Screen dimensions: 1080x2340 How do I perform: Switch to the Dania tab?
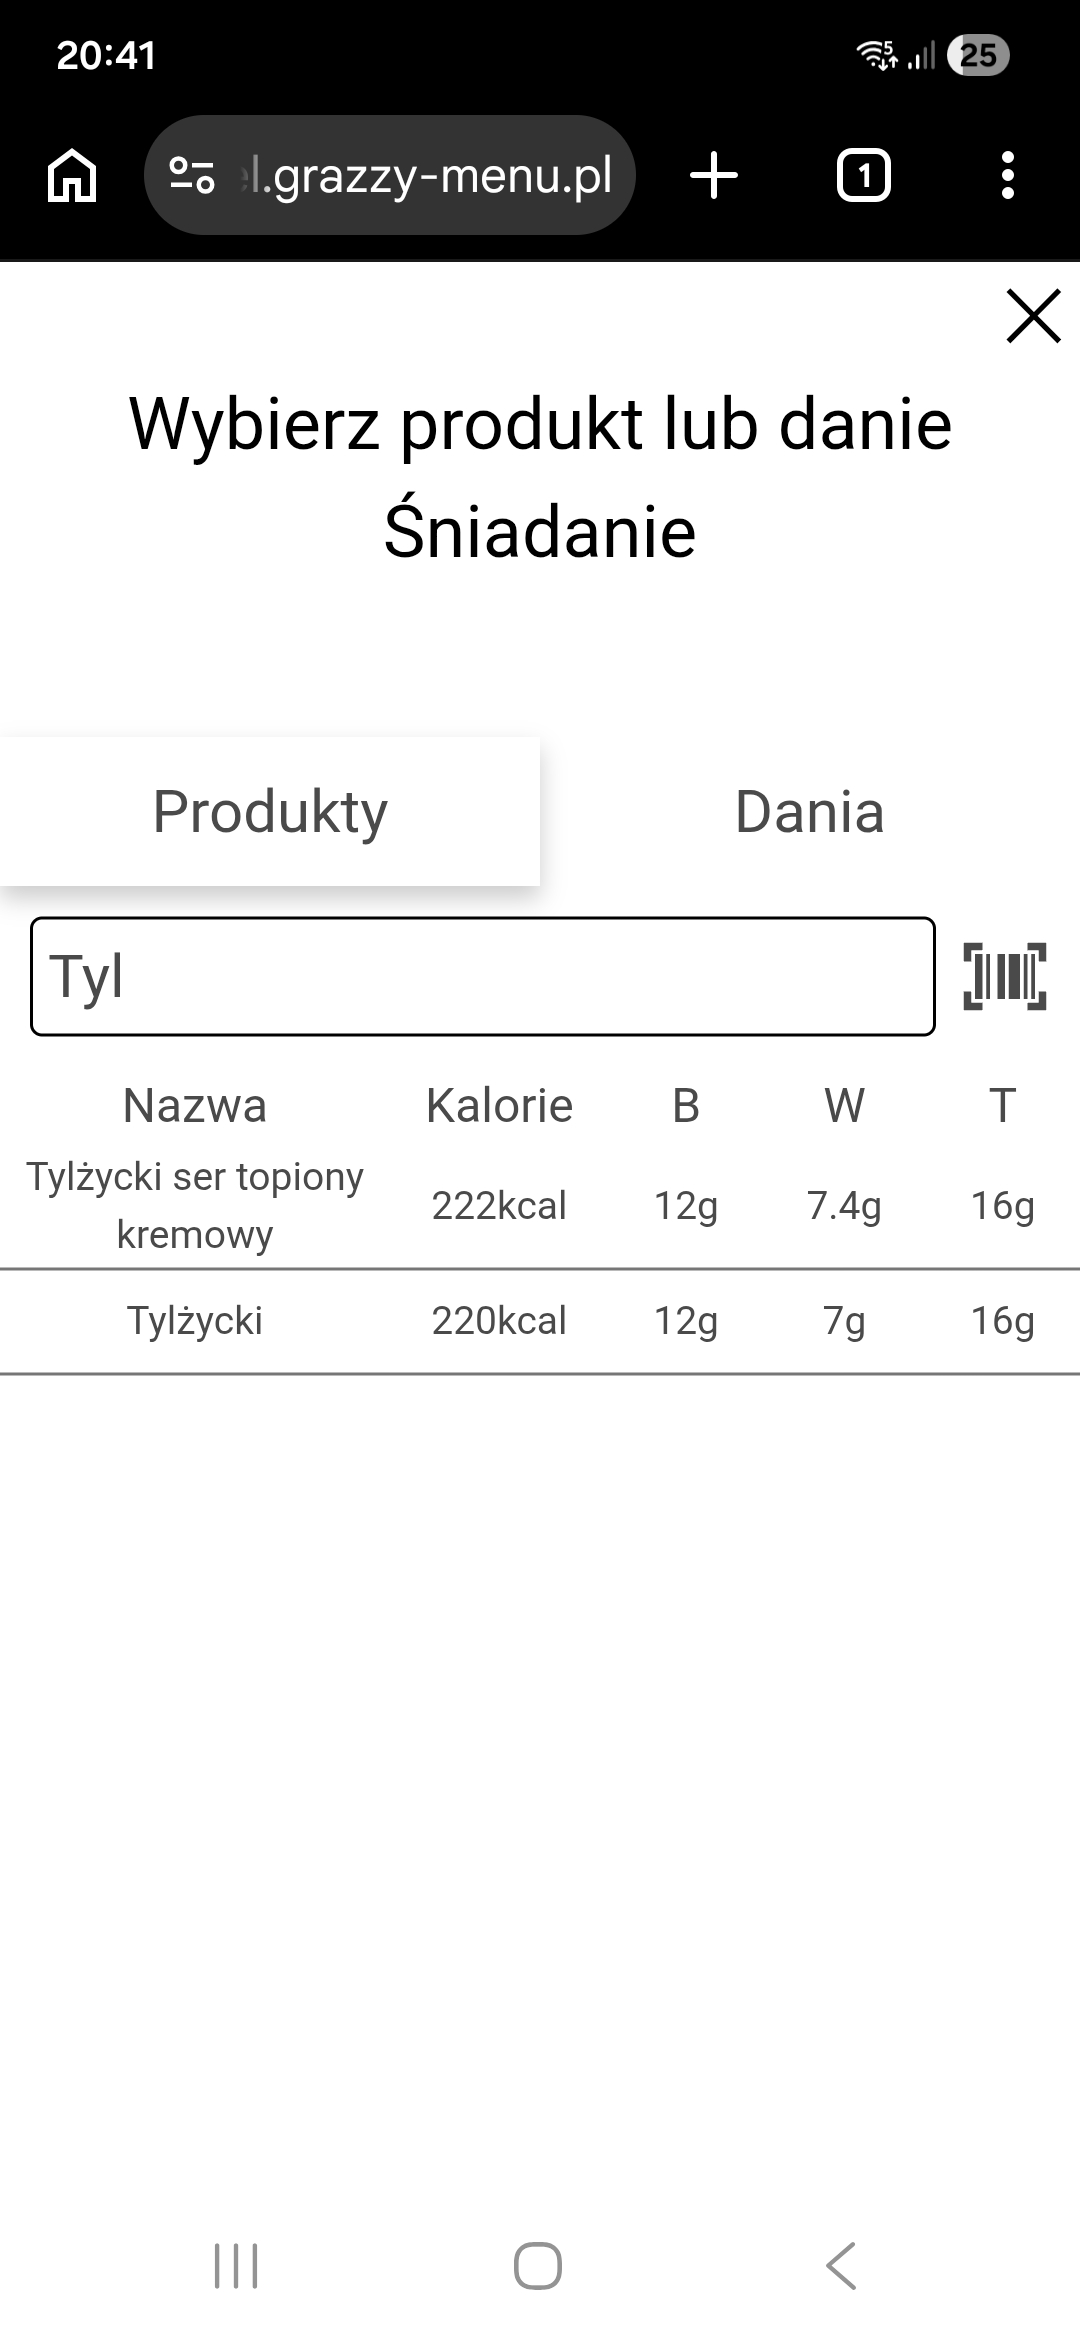(x=808, y=812)
